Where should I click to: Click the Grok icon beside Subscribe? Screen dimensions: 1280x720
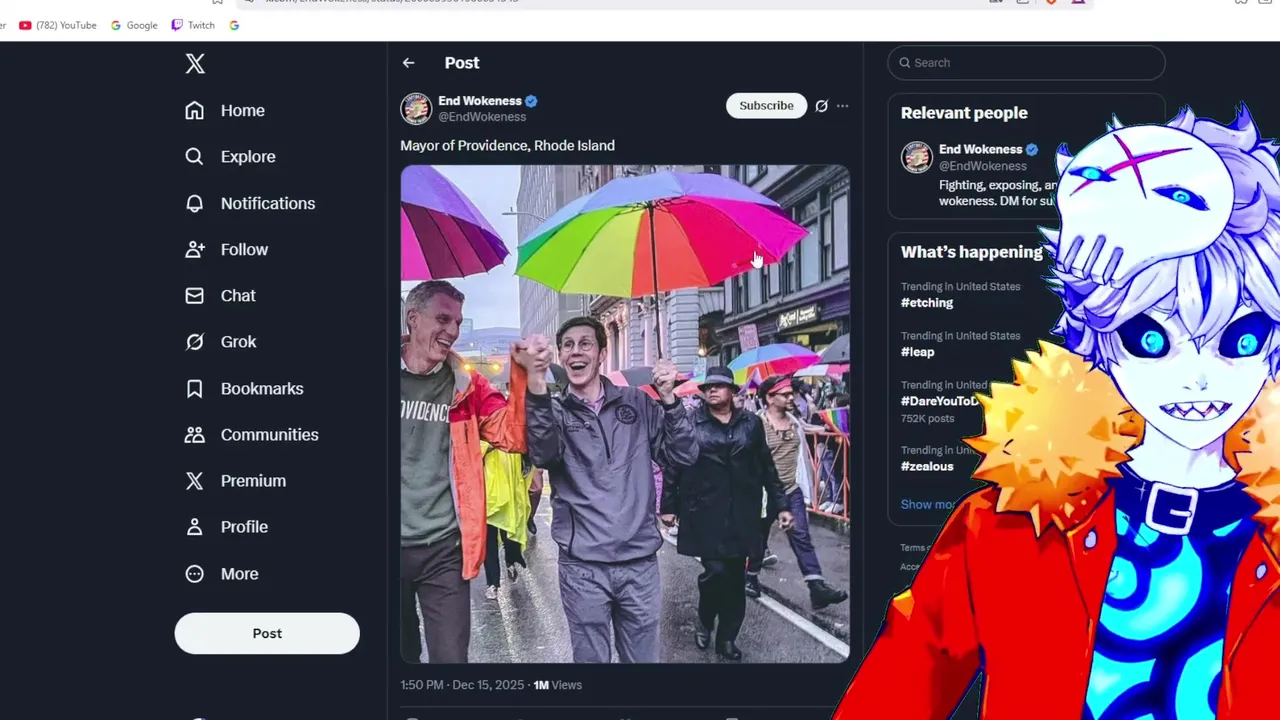point(821,106)
